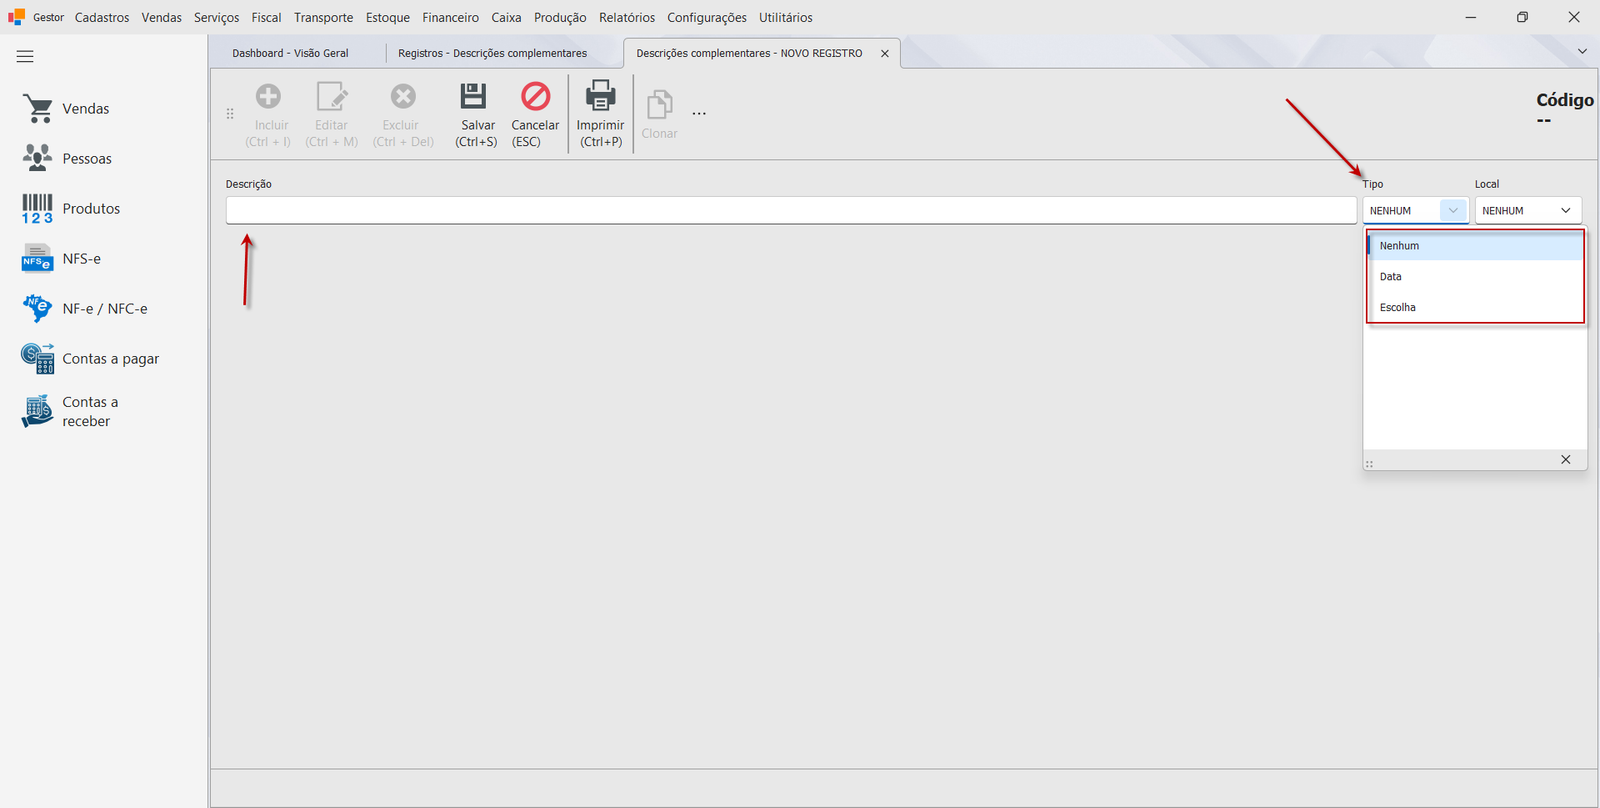Close the Tipo dropdown popup

1566,460
